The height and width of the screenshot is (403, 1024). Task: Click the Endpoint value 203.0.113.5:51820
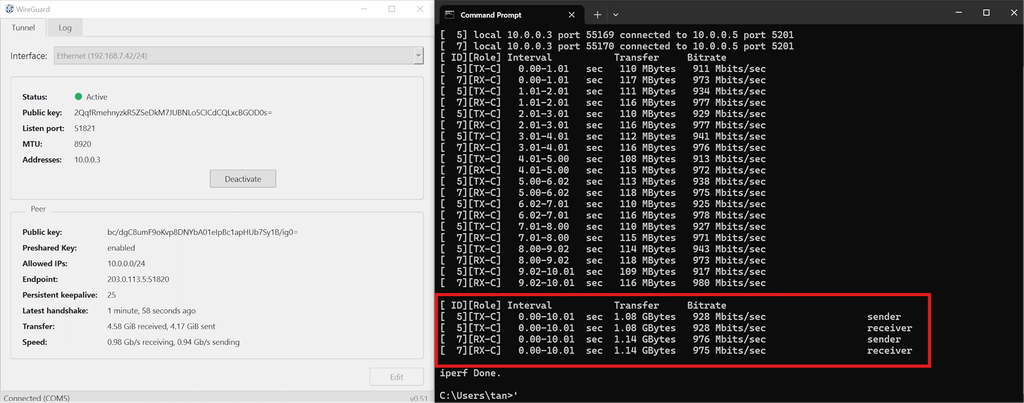pyautogui.click(x=138, y=279)
